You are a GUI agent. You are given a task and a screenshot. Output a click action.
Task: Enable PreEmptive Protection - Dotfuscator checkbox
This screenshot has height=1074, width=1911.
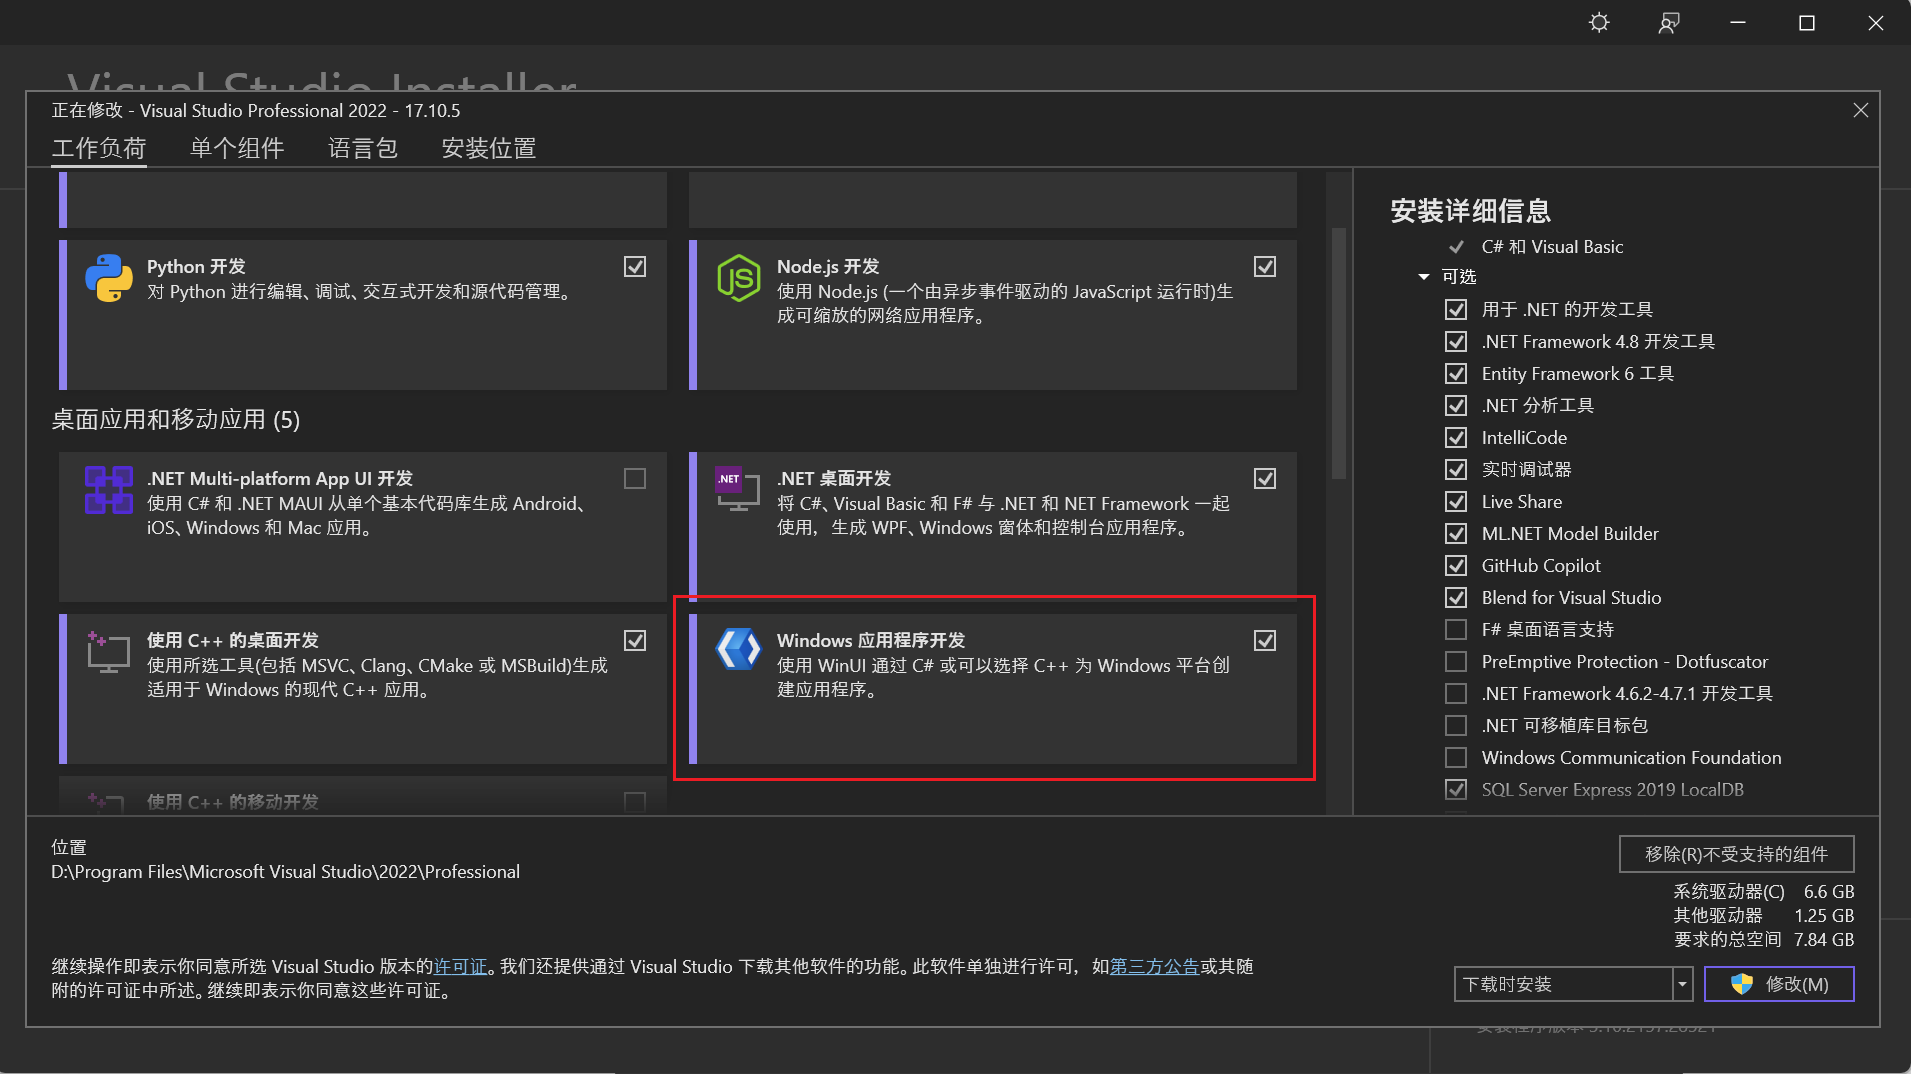pos(1456,661)
